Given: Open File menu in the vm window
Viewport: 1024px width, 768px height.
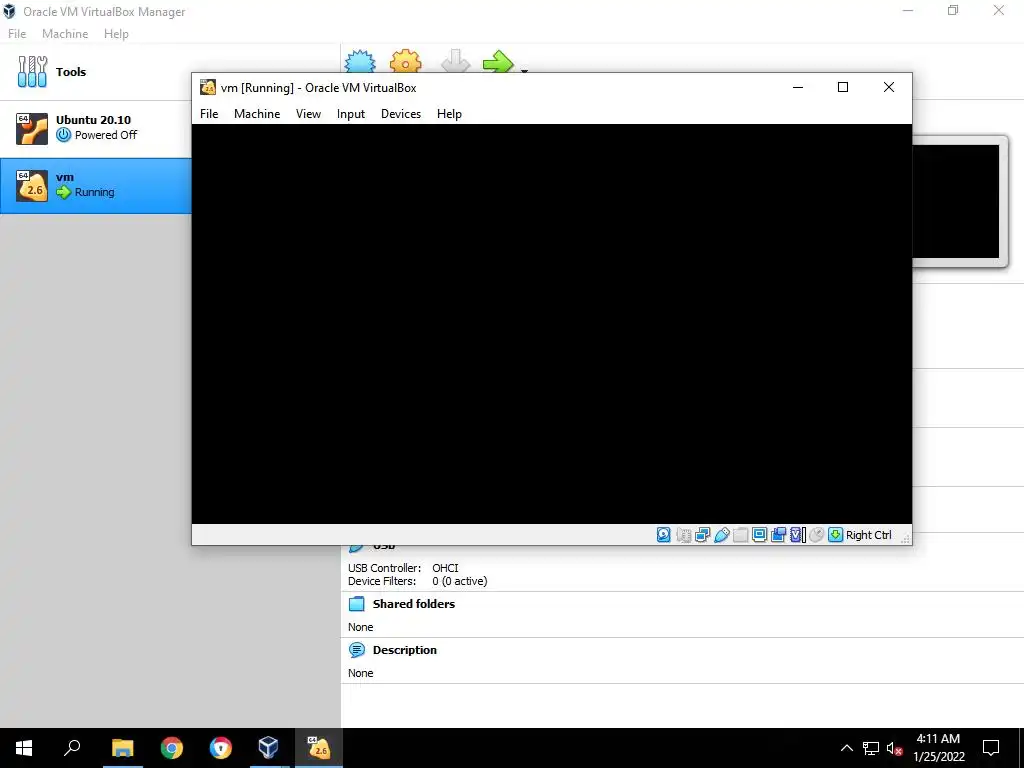Looking at the screenshot, I should pyautogui.click(x=209, y=114).
